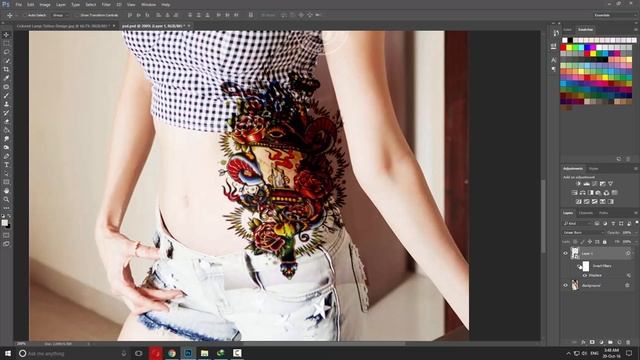Screen dimensions: 640x360
Task: Click the Smart Filters mask thumbnail
Action: (x=586, y=266)
